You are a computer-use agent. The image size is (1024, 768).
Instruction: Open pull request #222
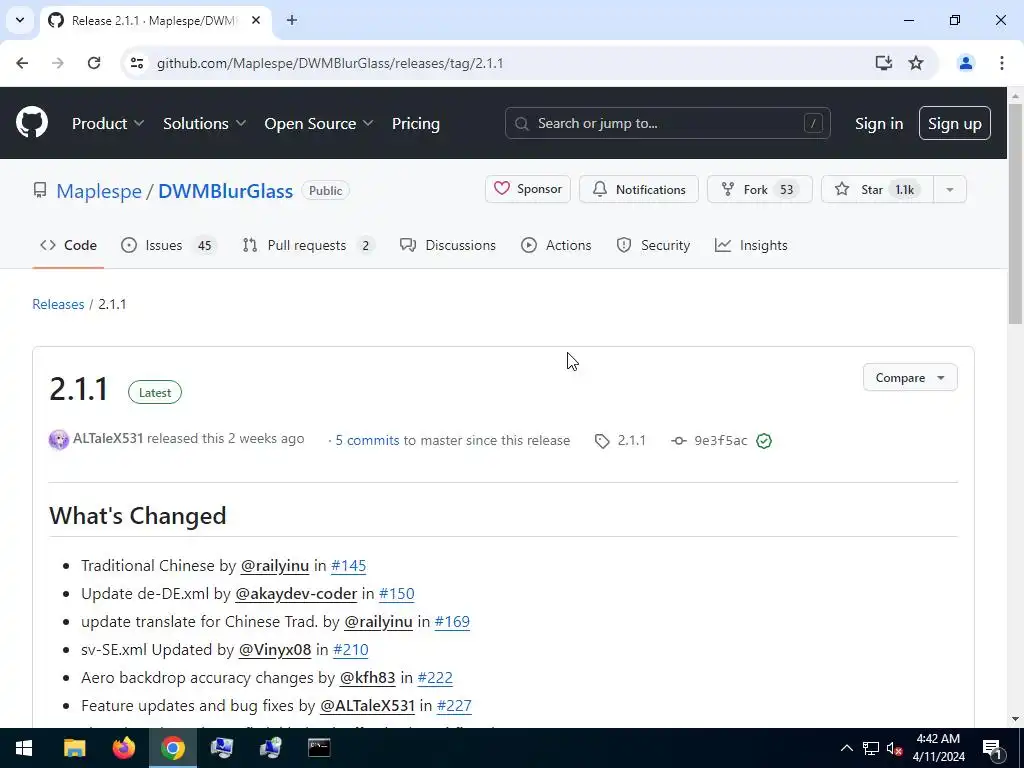click(x=435, y=677)
